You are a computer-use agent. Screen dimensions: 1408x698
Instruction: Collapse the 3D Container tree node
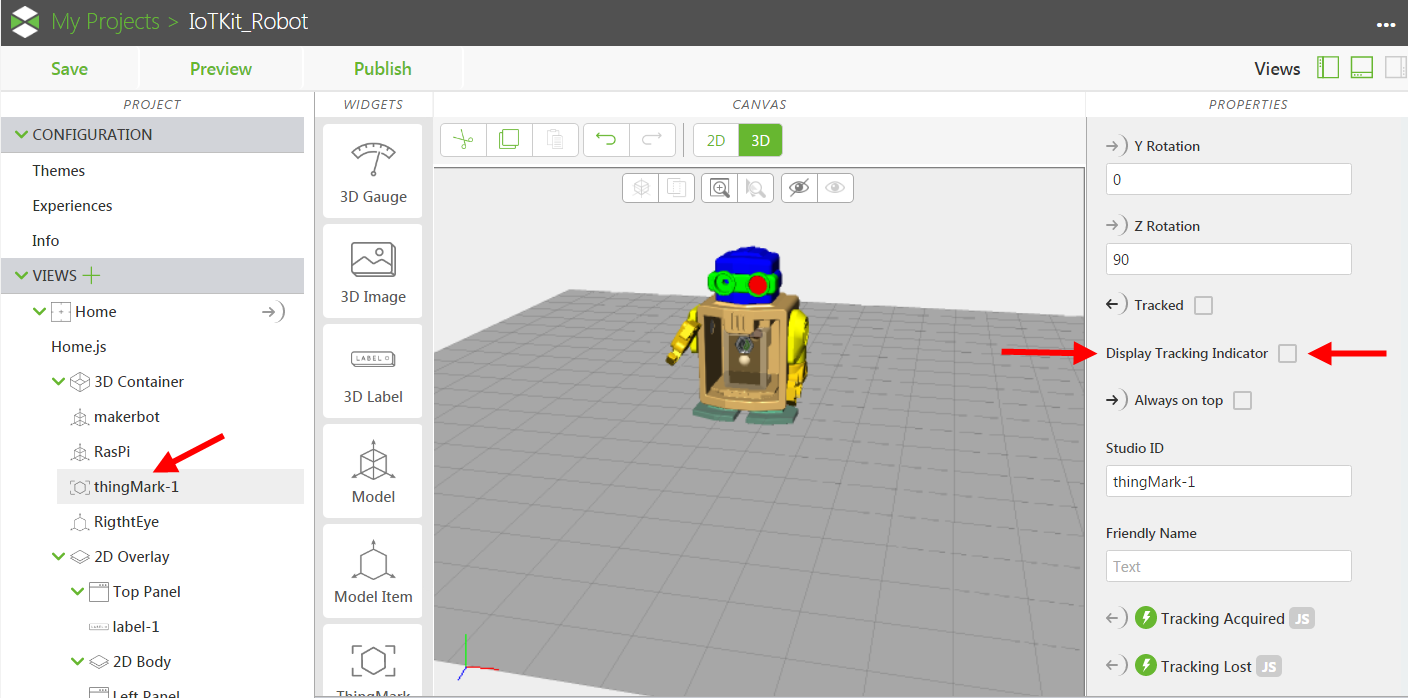[x=59, y=381]
